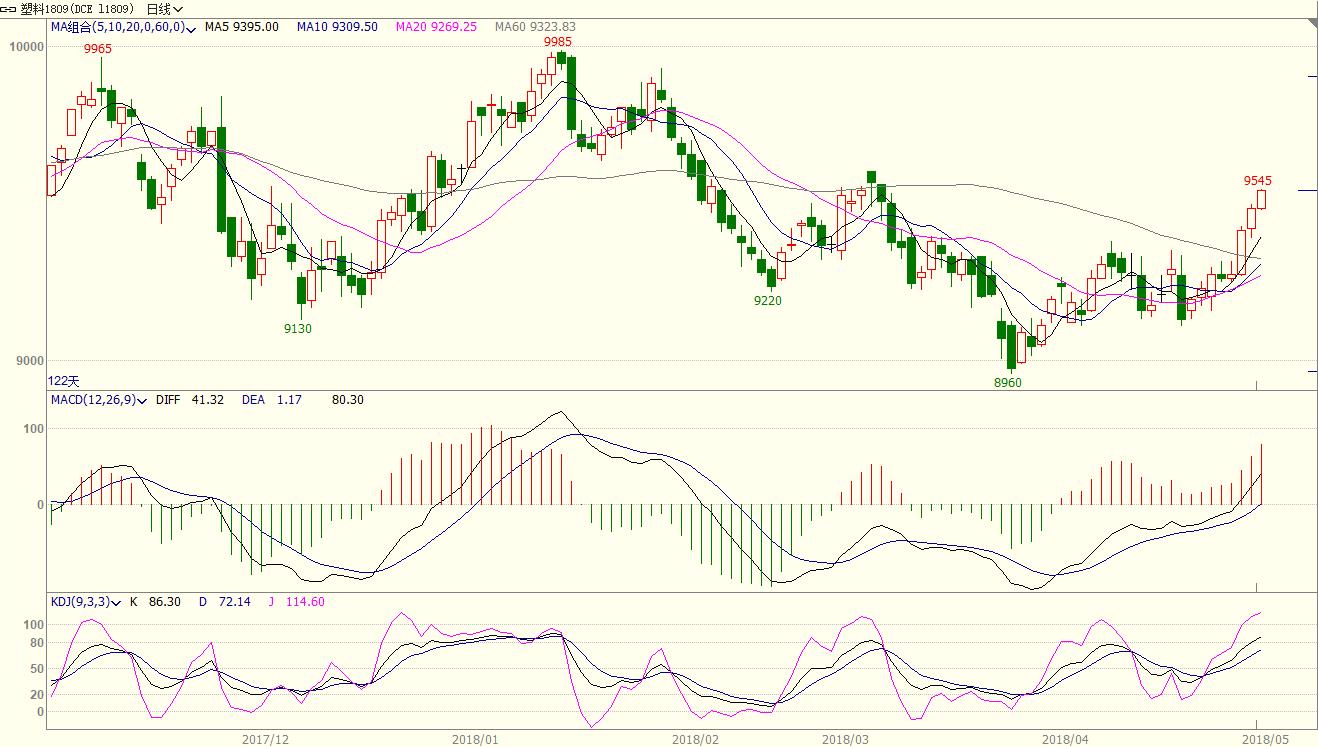Click the chain link icon before 塑料1809
The width and height of the screenshot is (1318, 747).
click(9, 8)
